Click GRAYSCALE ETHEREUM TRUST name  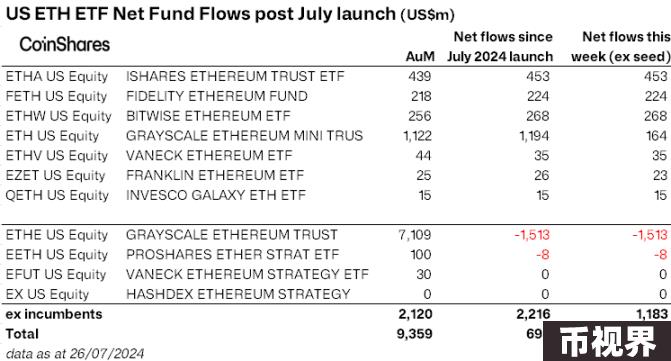232,235
